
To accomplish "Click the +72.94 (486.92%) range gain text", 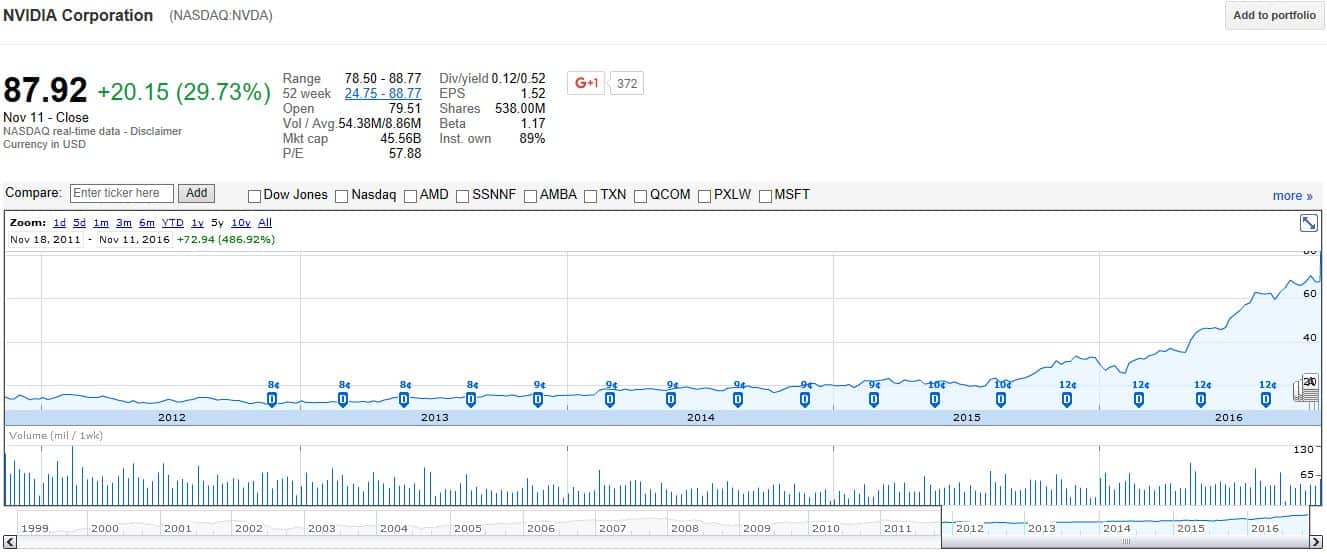I will pyautogui.click(x=226, y=239).
